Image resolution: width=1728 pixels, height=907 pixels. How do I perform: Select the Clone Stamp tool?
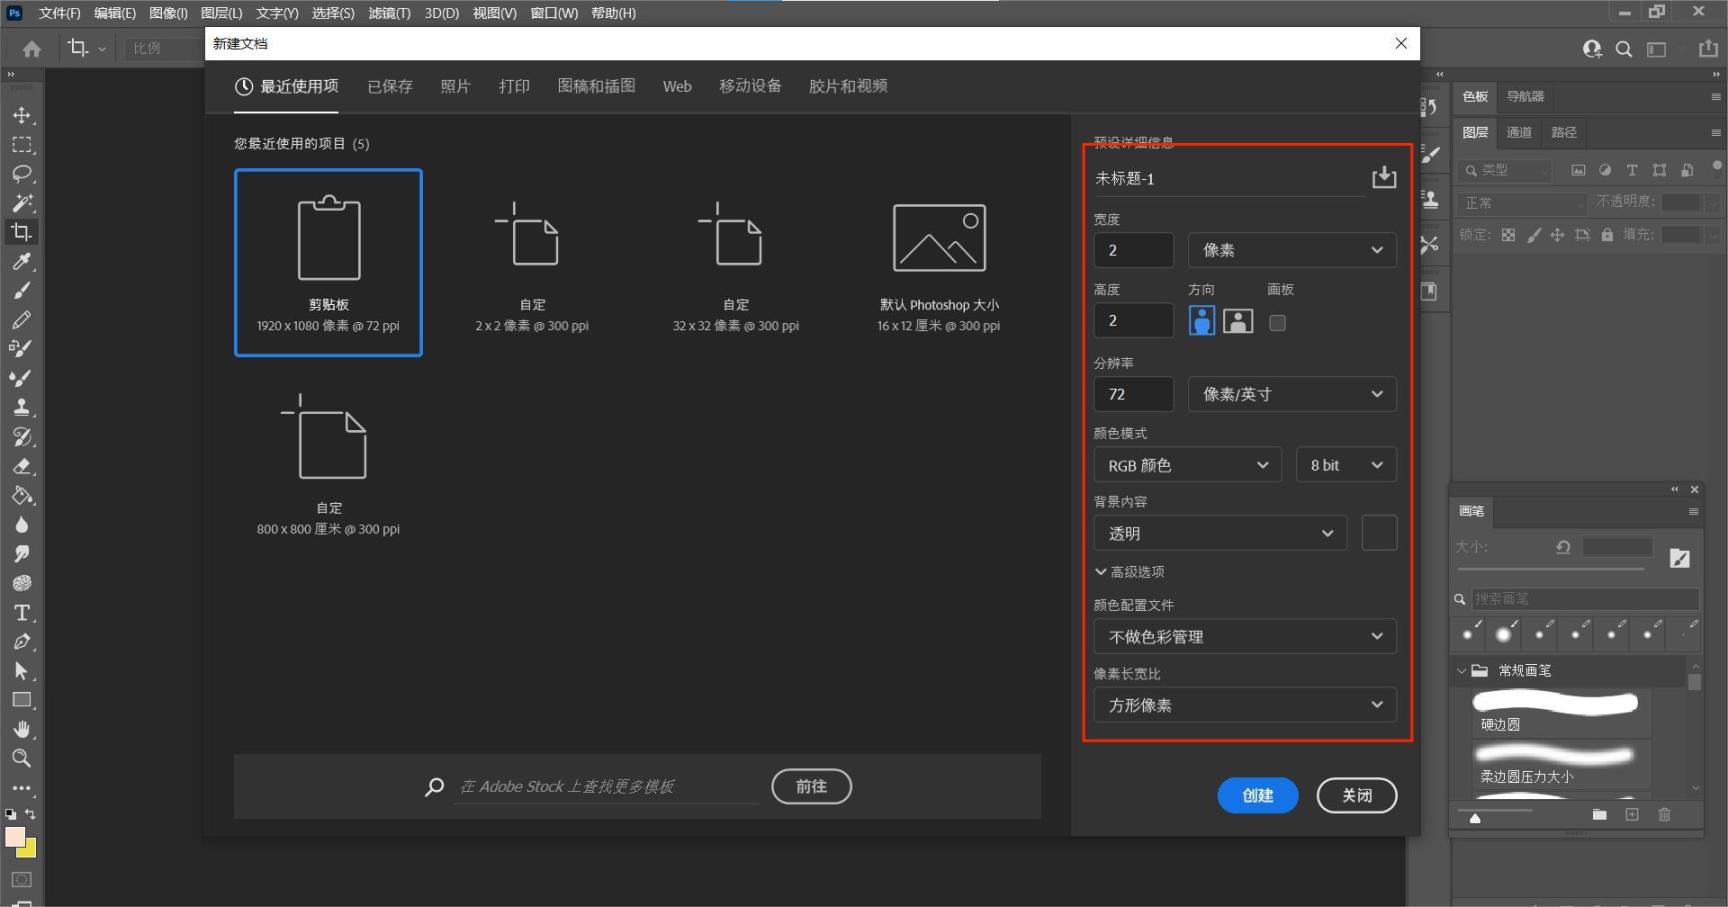[x=21, y=407]
